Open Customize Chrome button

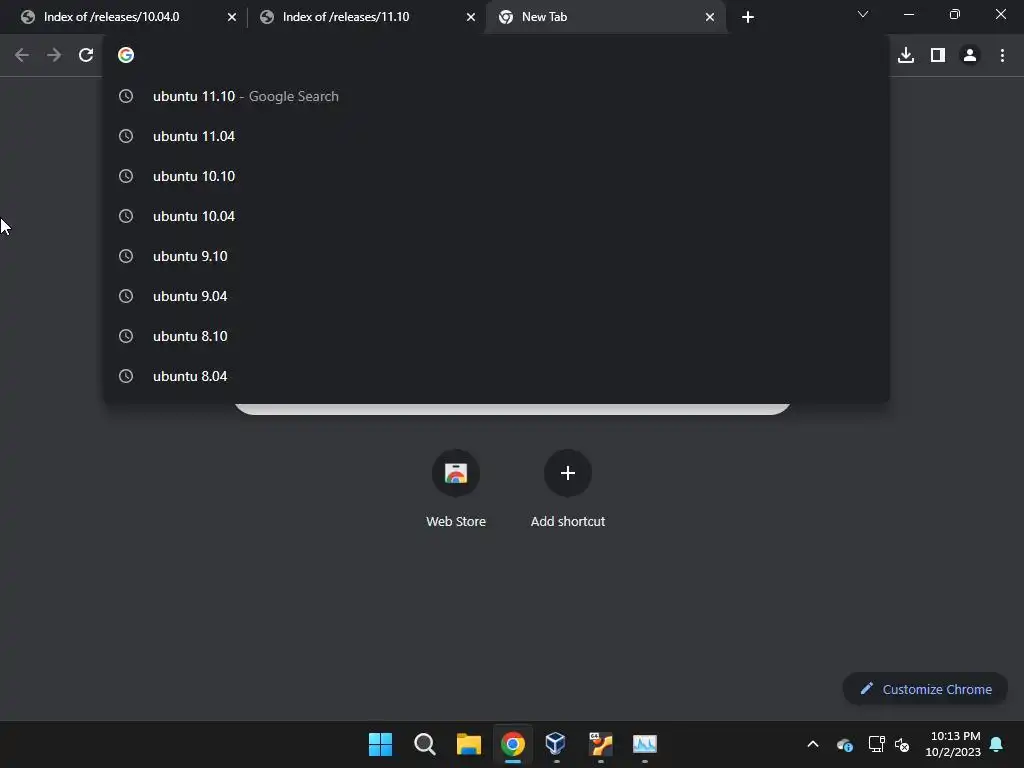click(x=925, y=690)
